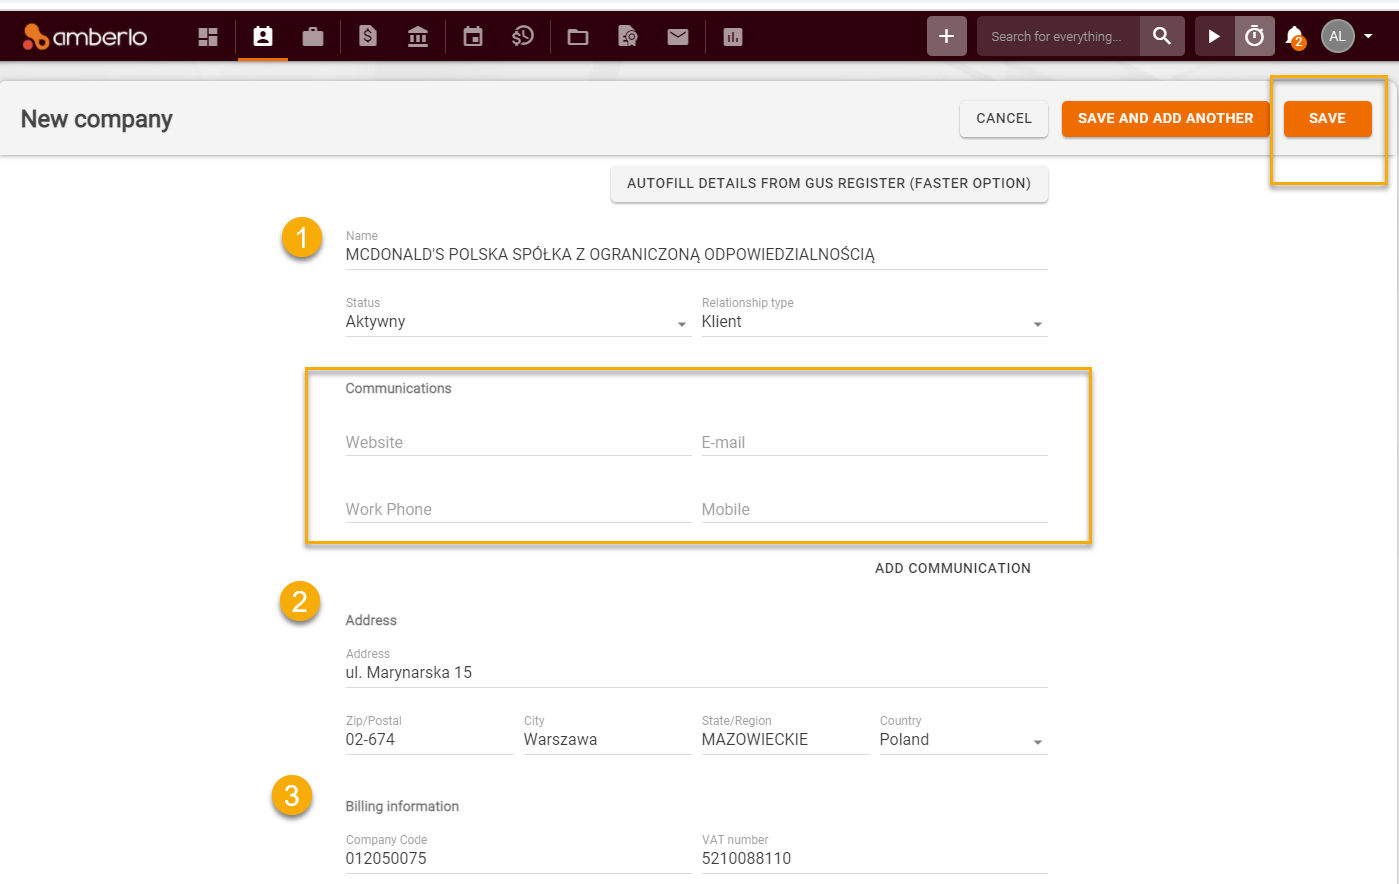Viewport: 1399px width, 884px height.
Task: Click the SAVE button
Action: tap(1327, 118)
